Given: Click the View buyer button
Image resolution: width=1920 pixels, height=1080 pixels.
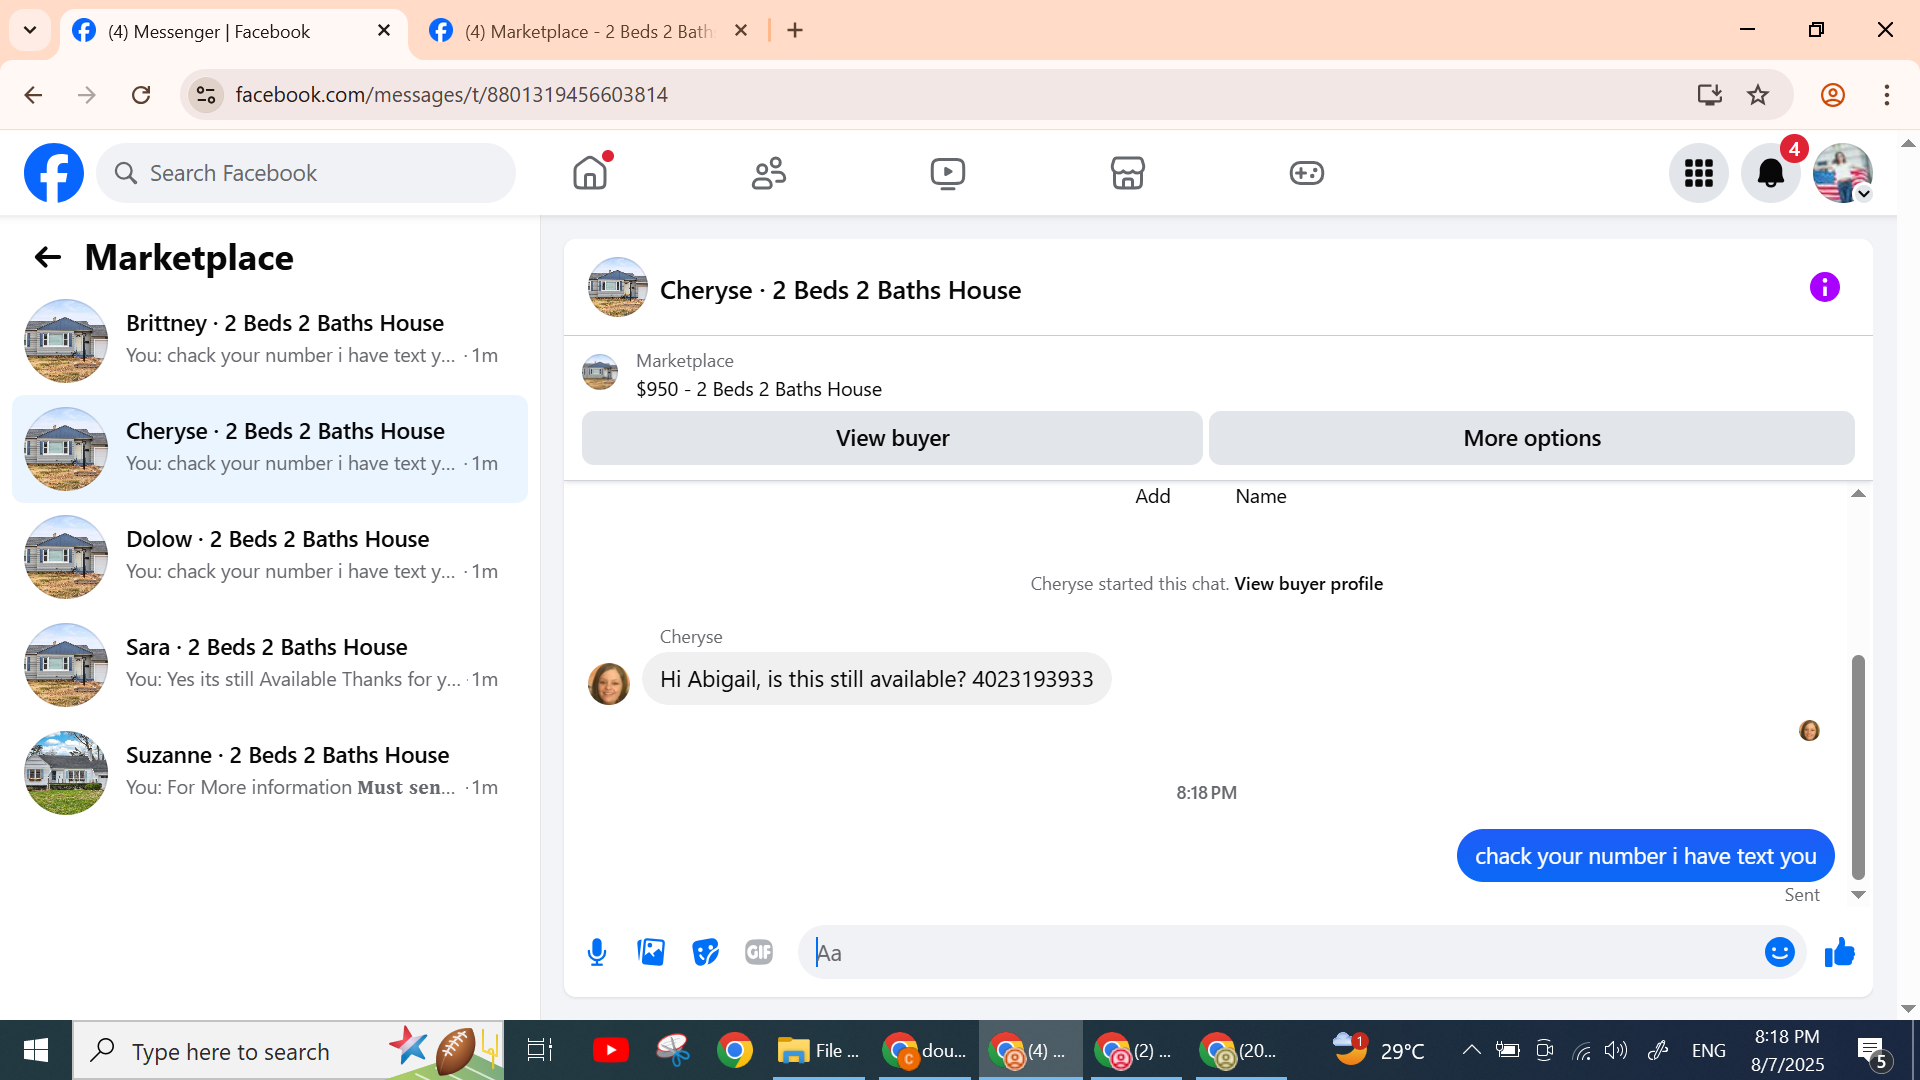Looking at the screenshot, I should click(892, 438).
